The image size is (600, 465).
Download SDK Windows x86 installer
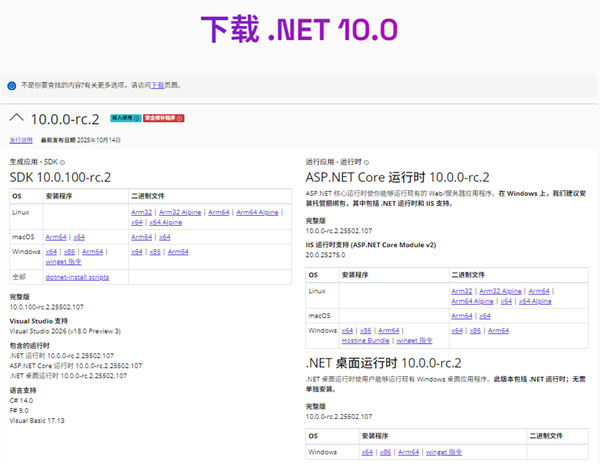(69, 251)
